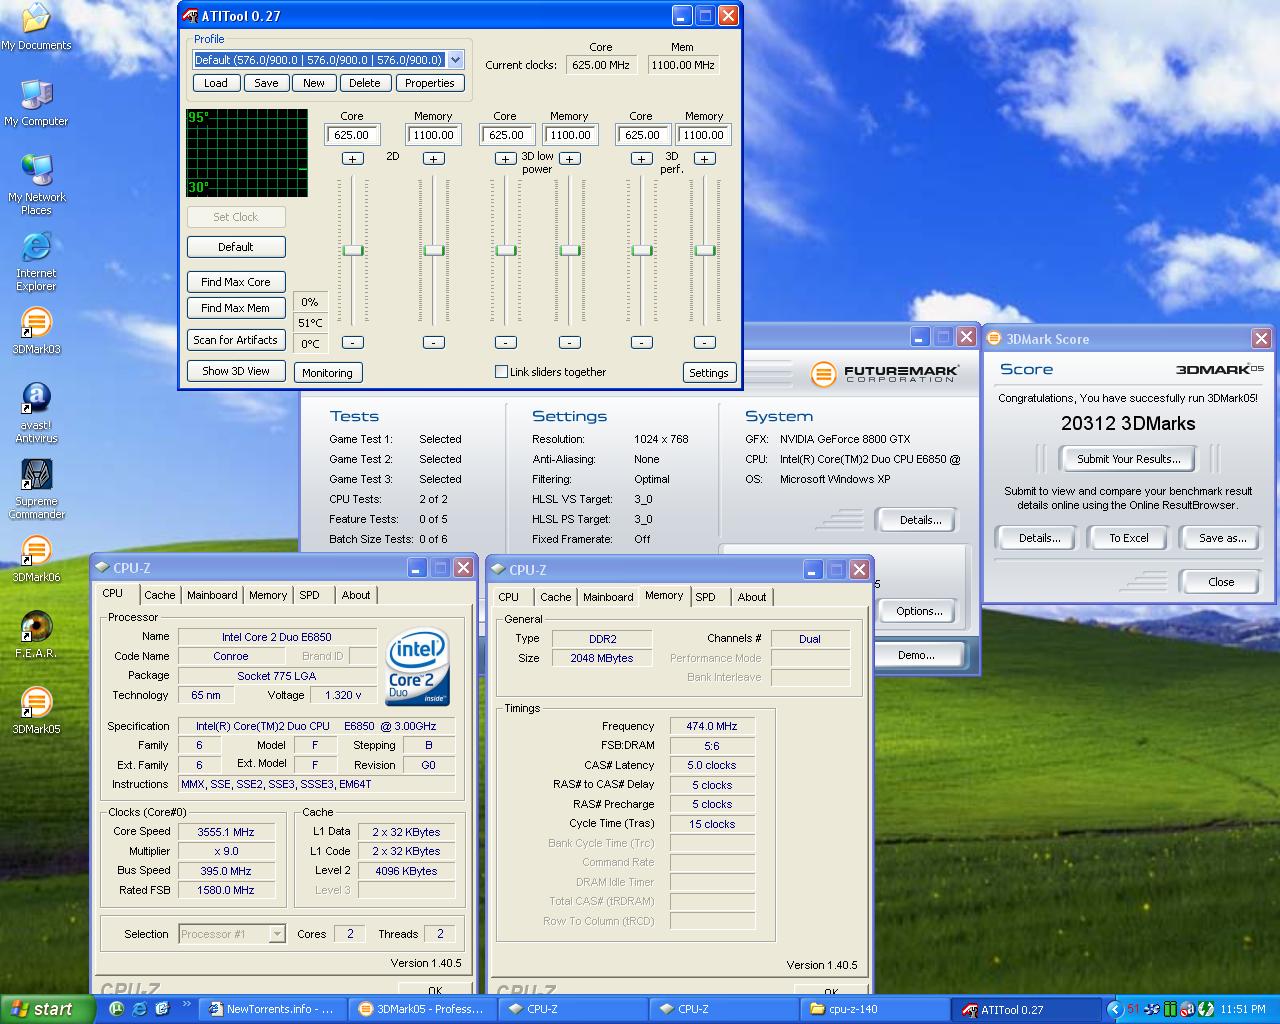Click the 3D perf. Memory value field

(704, 135)
